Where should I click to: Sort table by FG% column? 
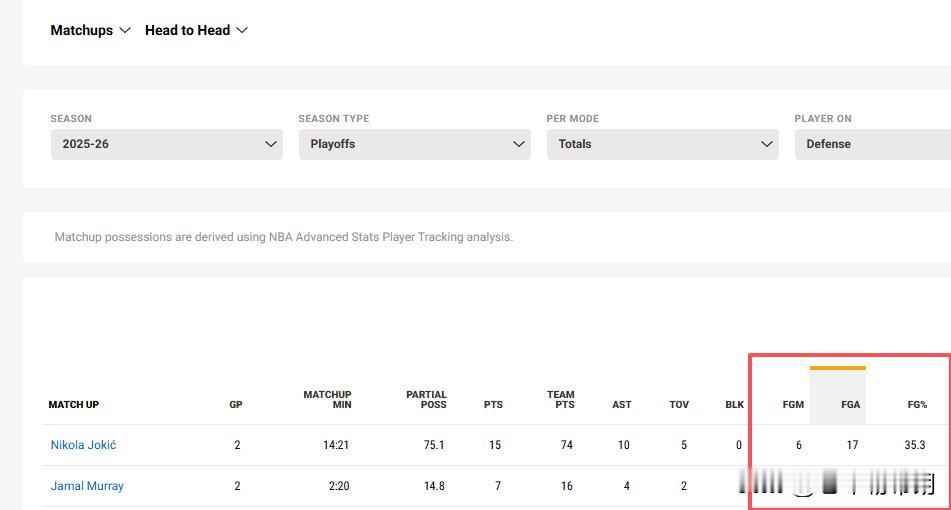coord(917,405)
